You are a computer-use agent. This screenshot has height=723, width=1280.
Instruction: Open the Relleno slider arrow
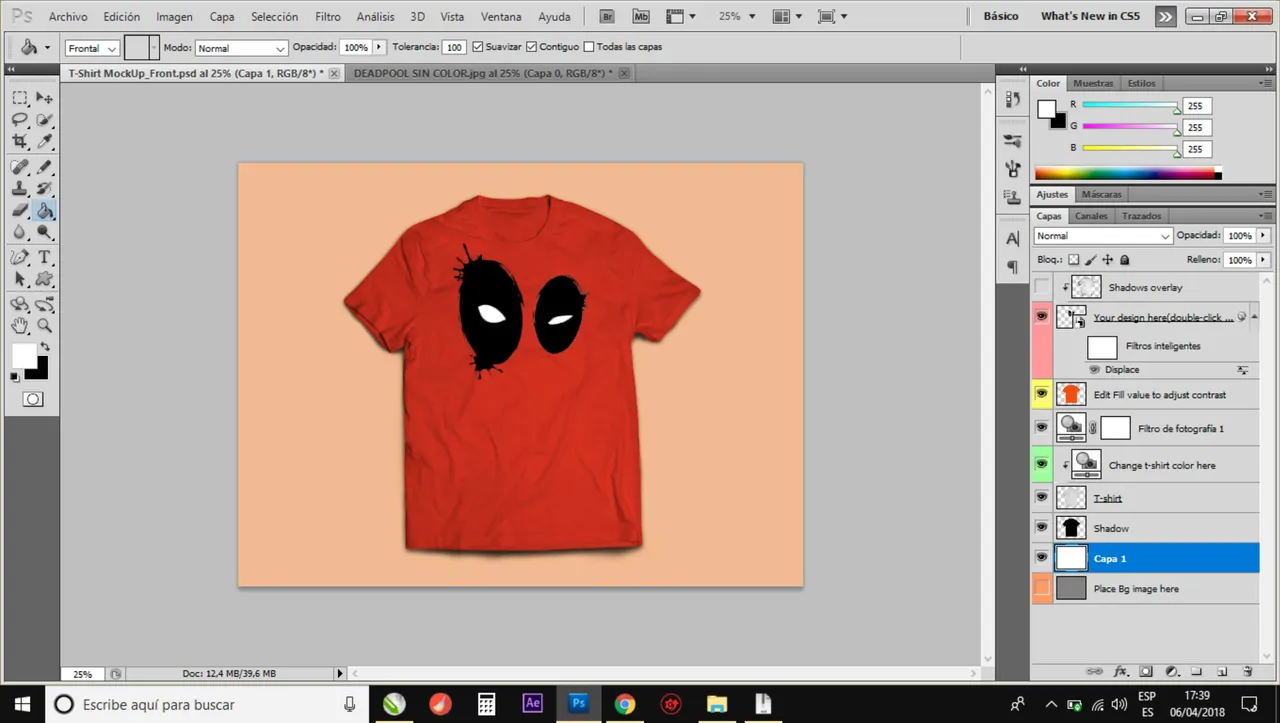(1263, 260)
